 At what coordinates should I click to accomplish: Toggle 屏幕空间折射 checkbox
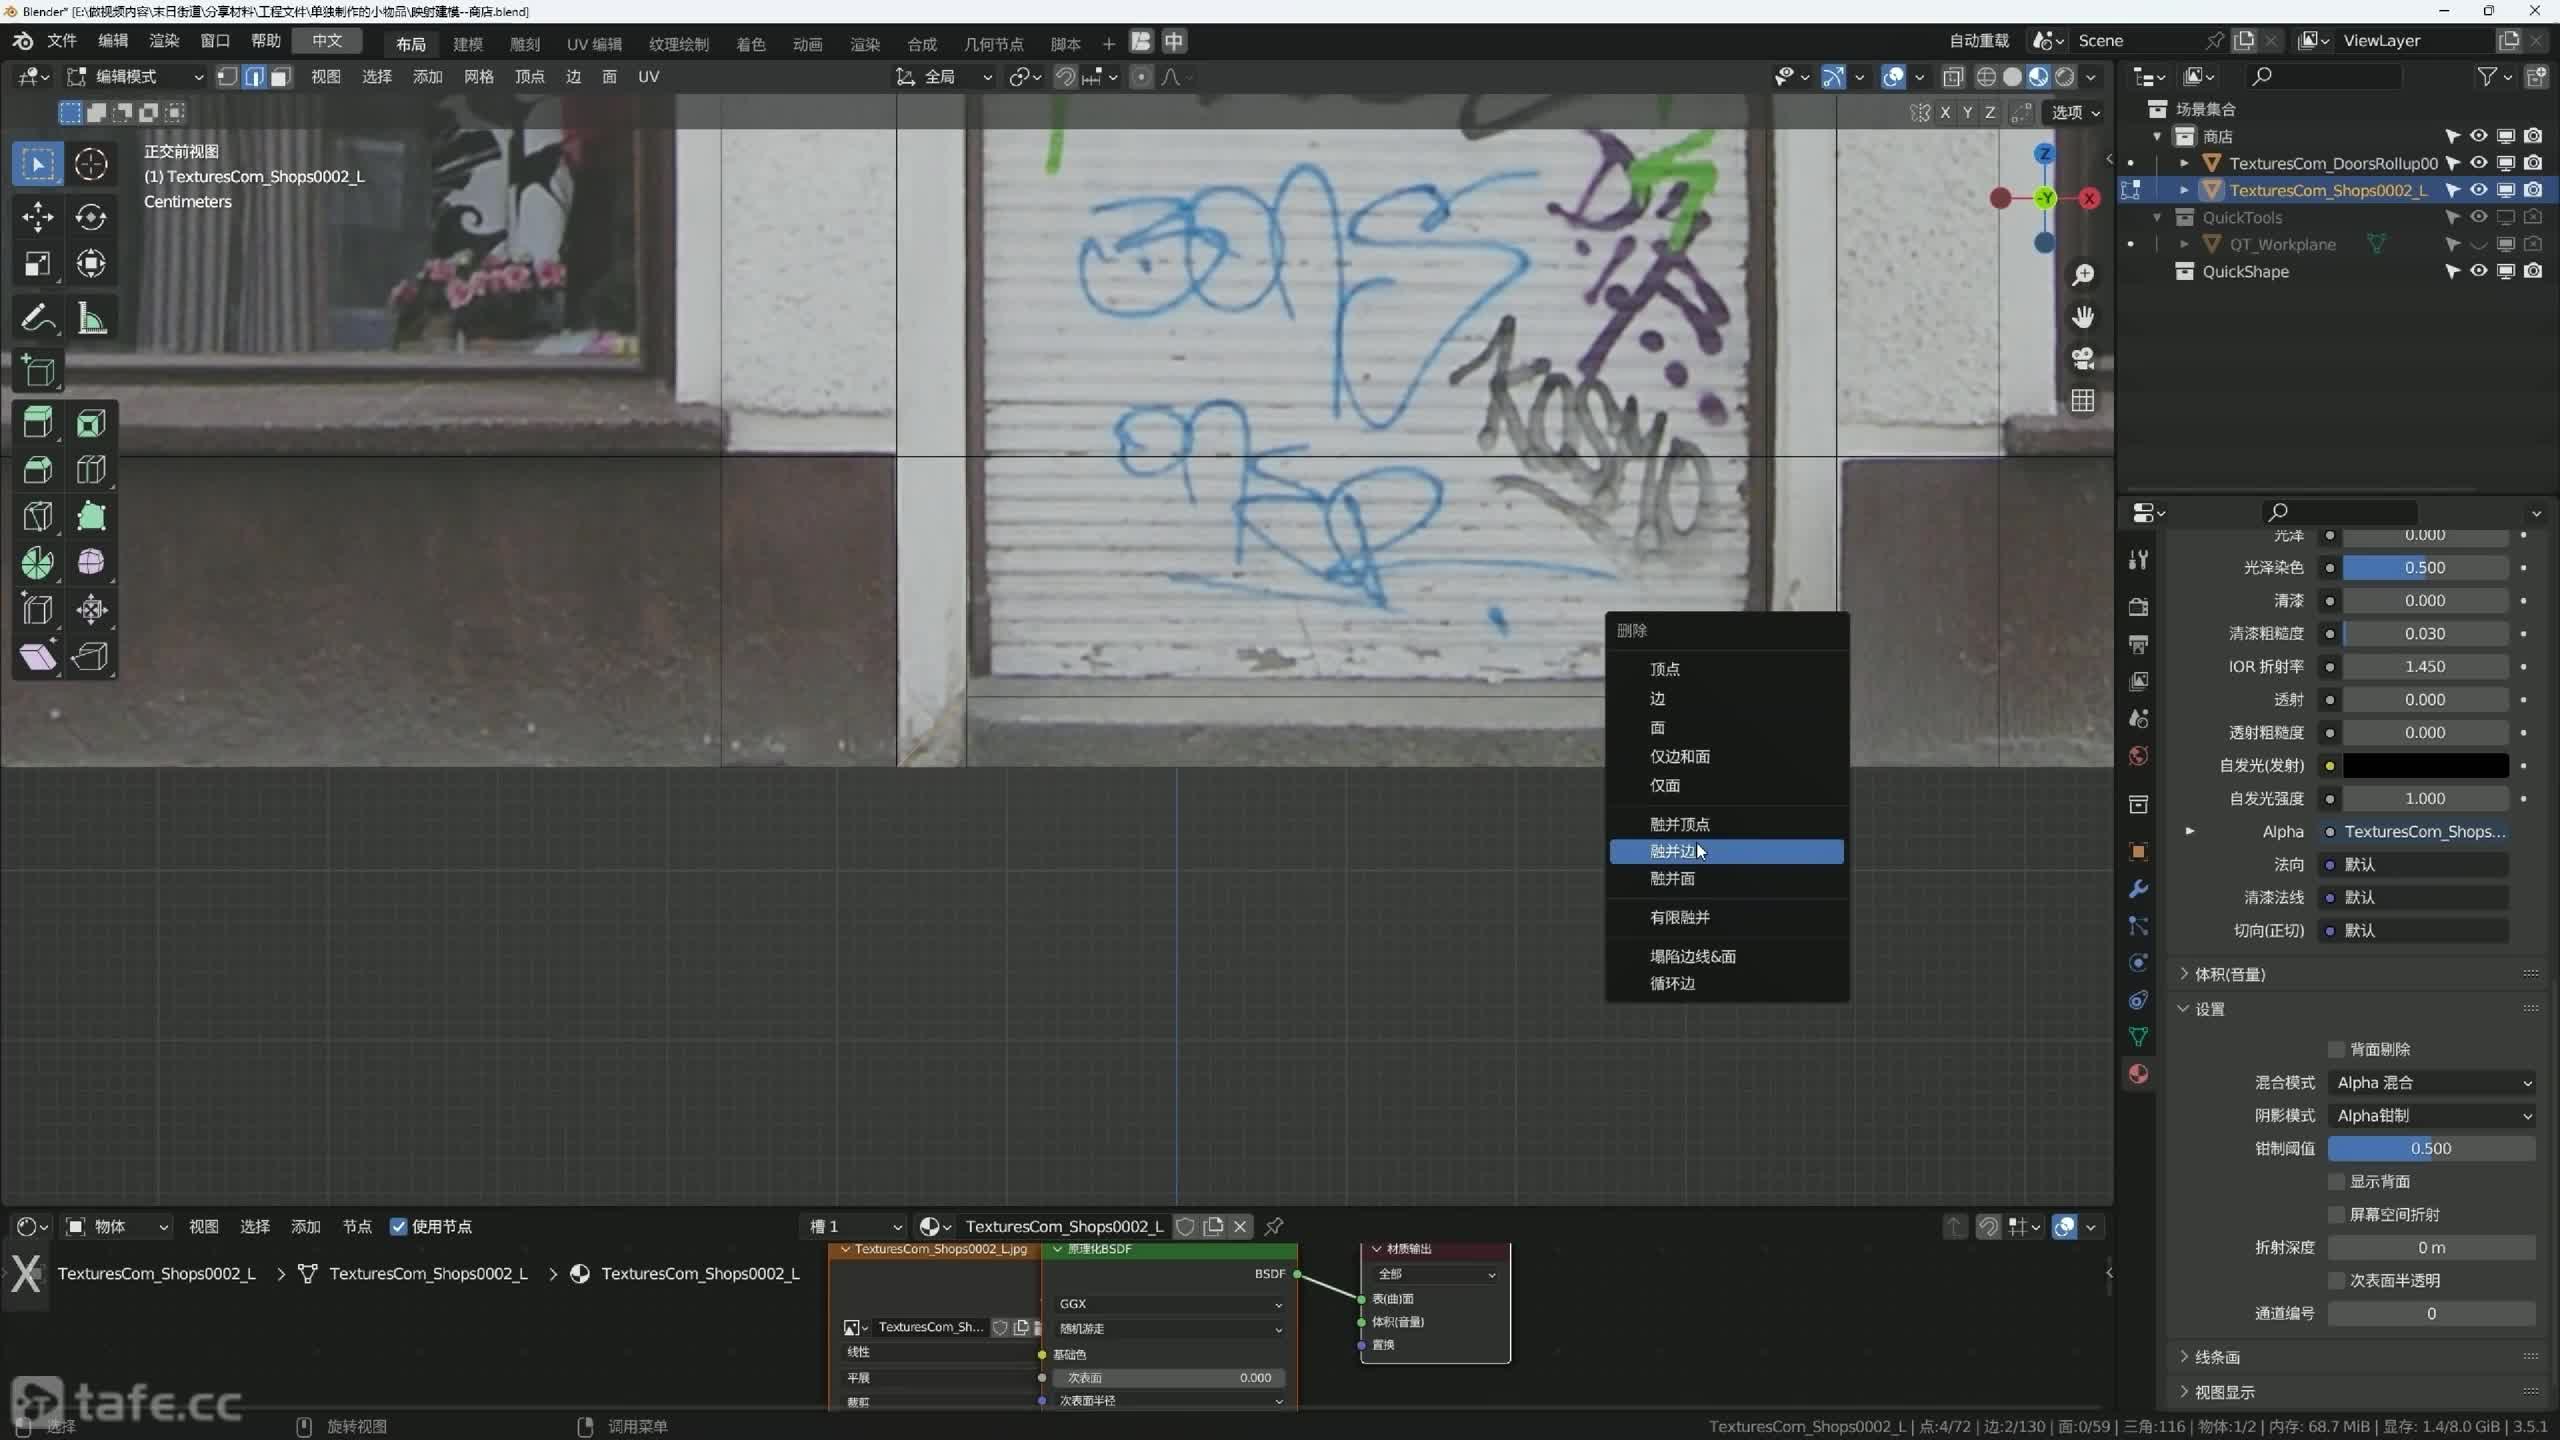pos(2336,1214)
